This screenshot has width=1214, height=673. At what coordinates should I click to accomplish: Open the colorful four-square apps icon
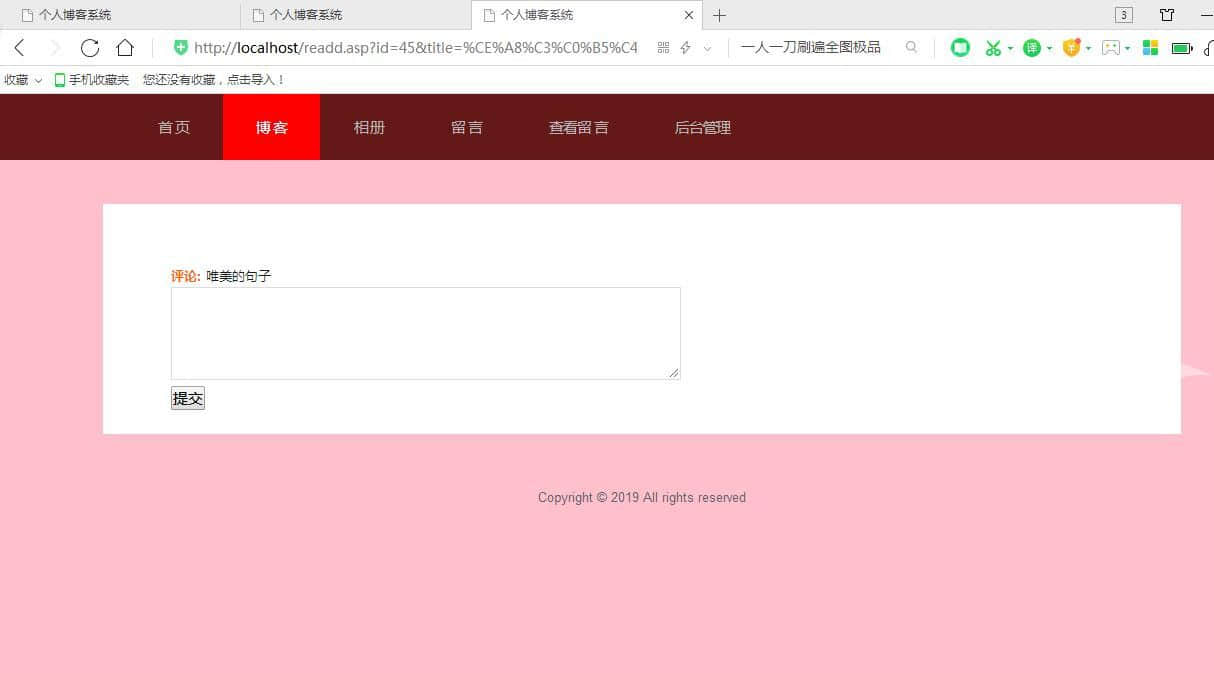coord(1150,48)
